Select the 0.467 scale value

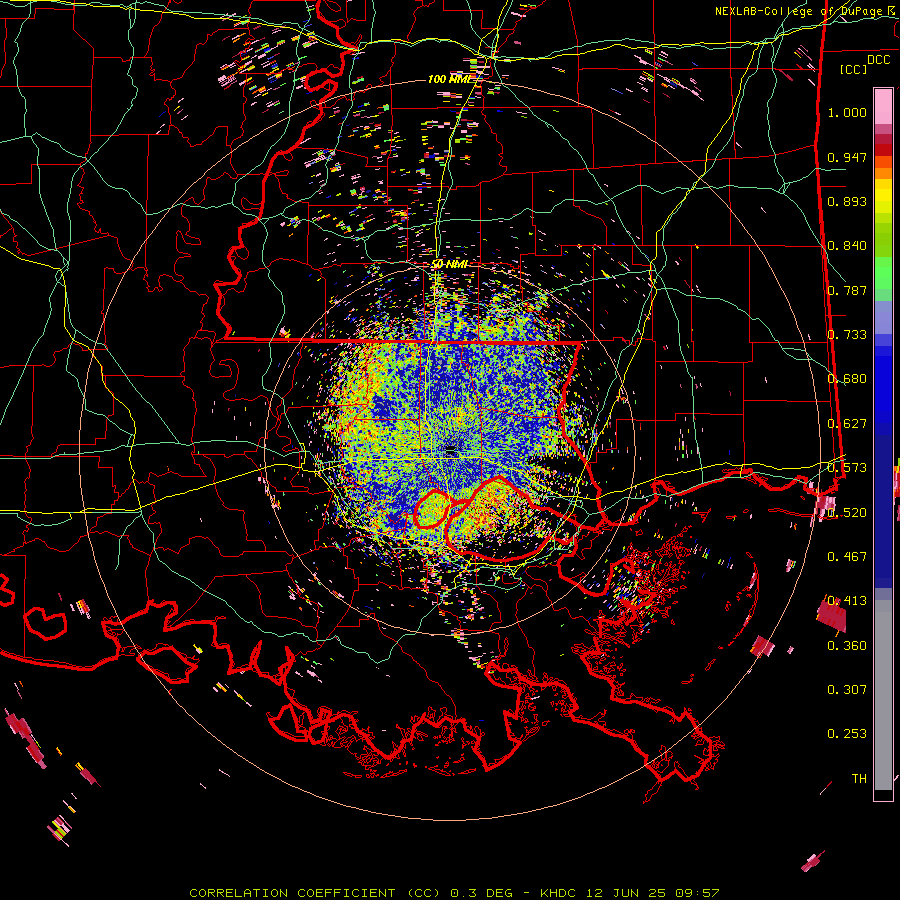click(x=847, y=557)
